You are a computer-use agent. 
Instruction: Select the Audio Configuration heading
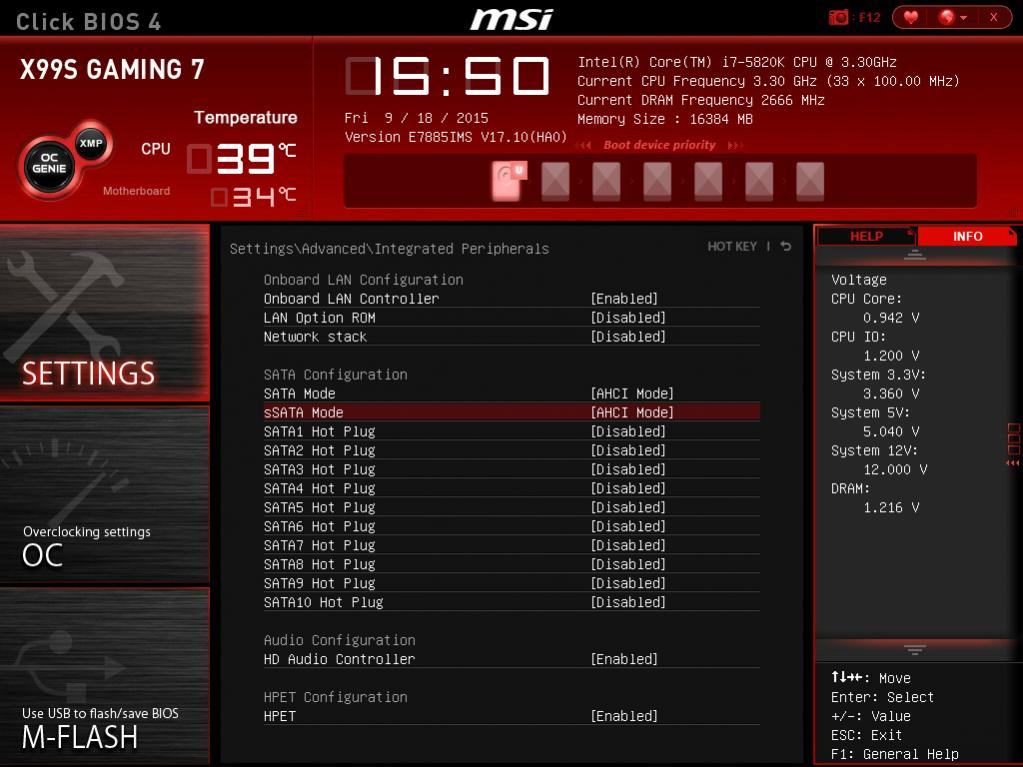click(x=339, y=640)
